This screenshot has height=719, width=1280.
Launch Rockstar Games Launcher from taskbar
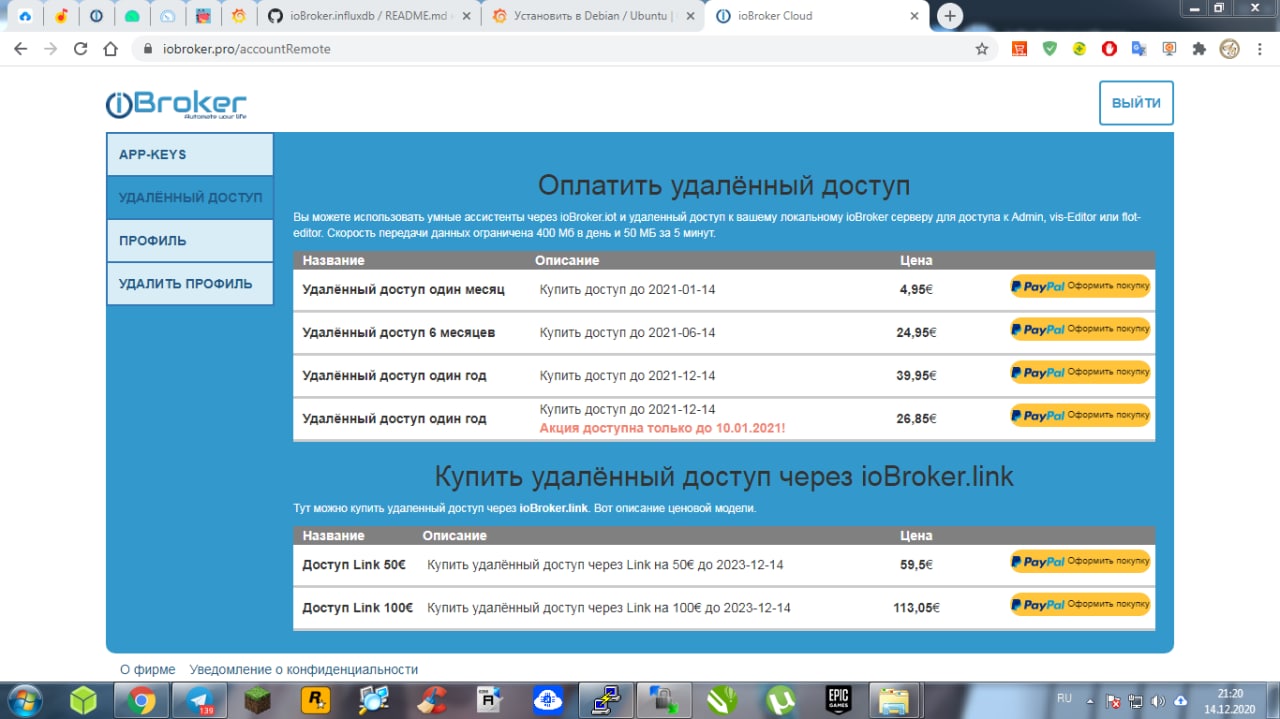point(316,700)
